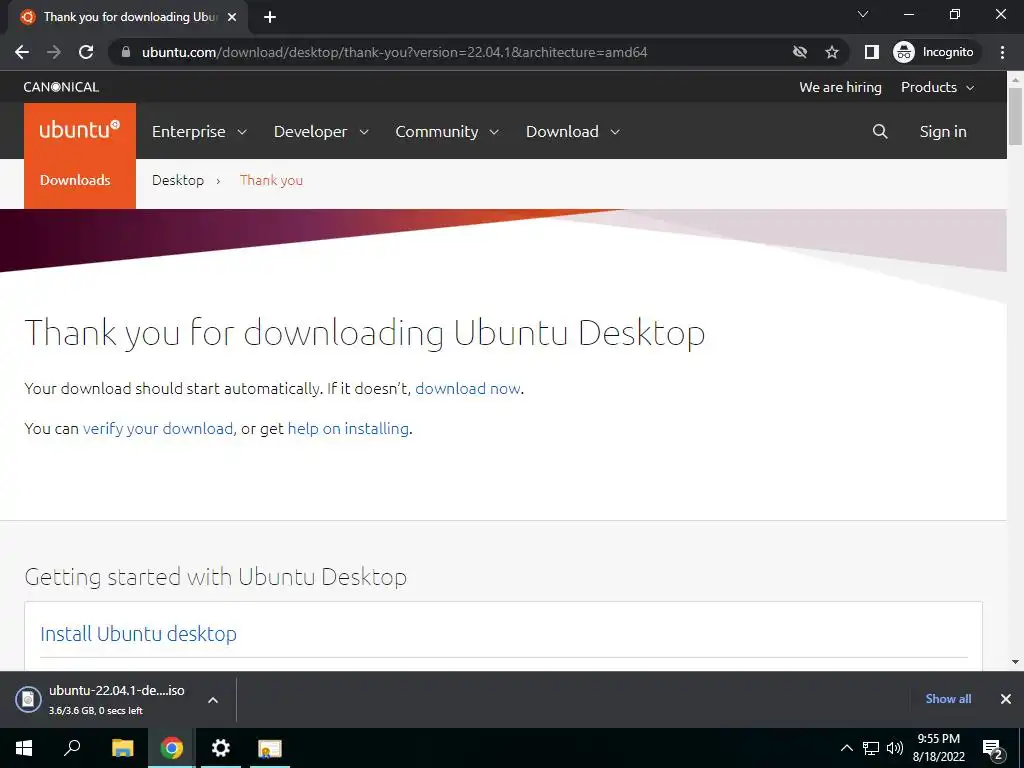Go to the Ubuntu home logo
This screenshot has width=1024, height=768.
[80, 130]
